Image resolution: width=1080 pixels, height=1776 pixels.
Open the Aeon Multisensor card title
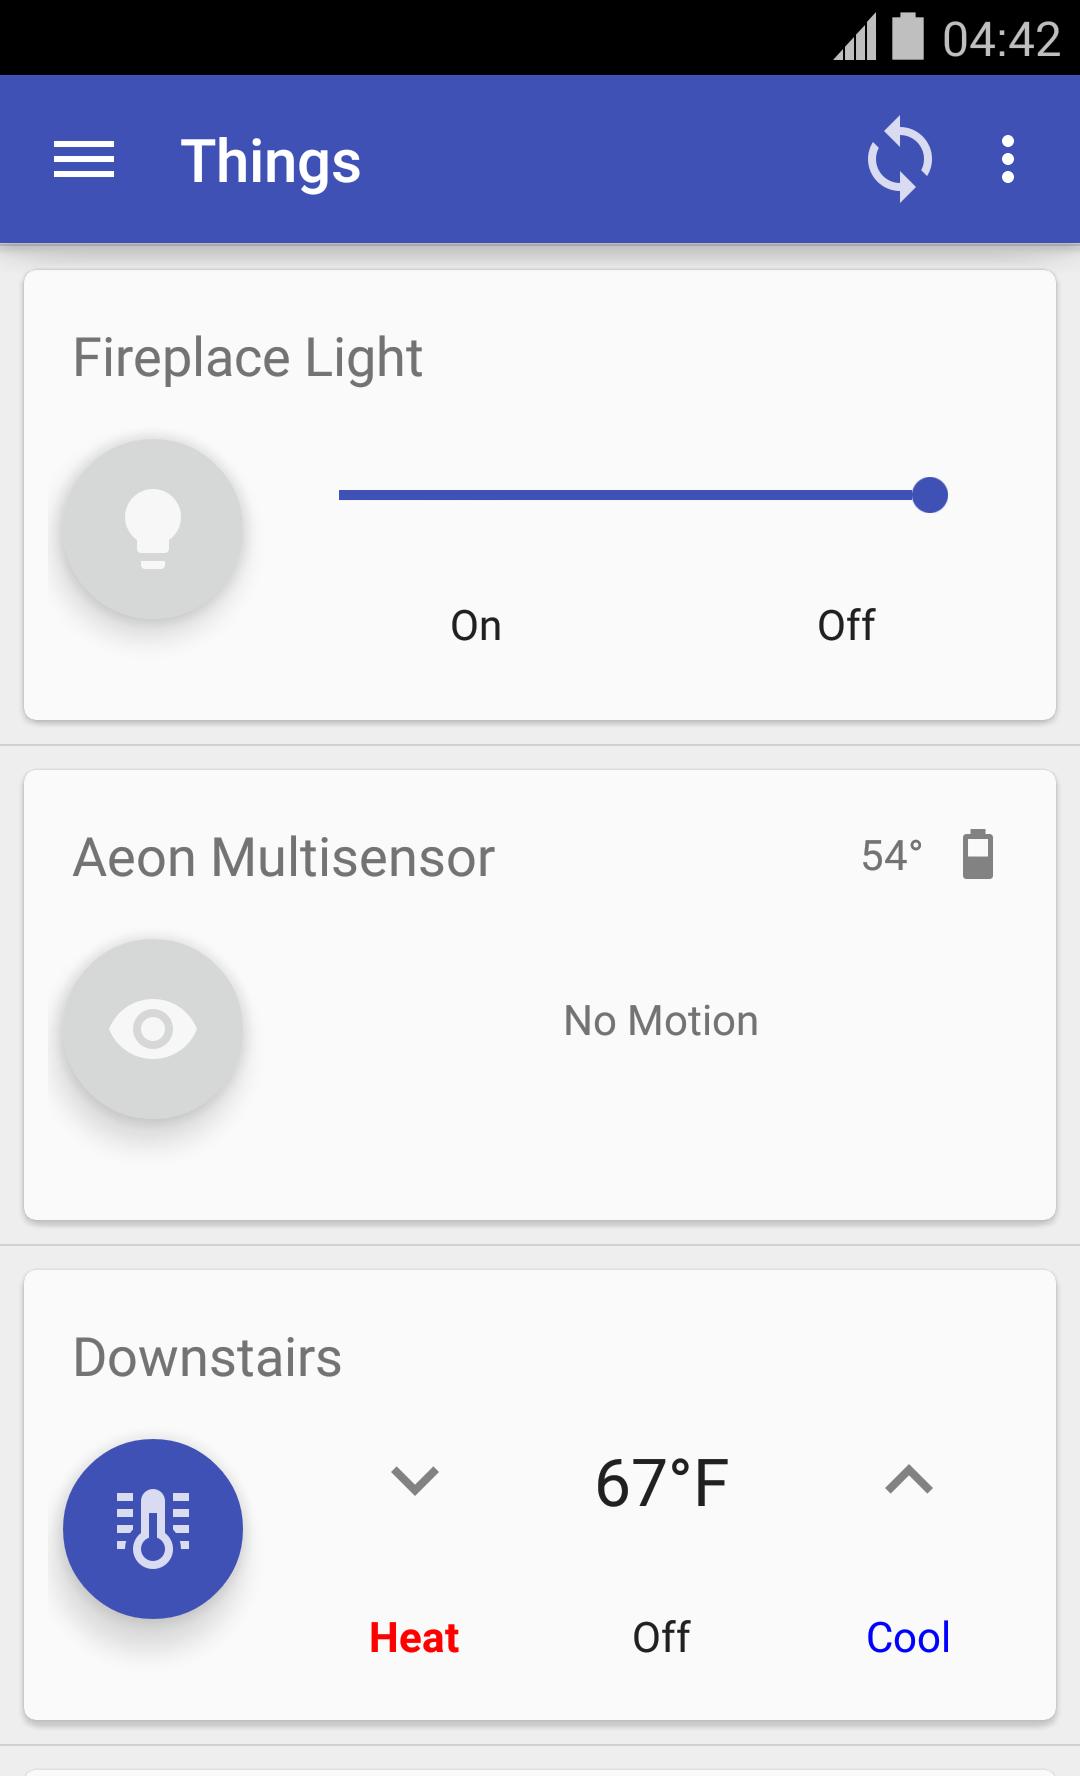[284, 858]
